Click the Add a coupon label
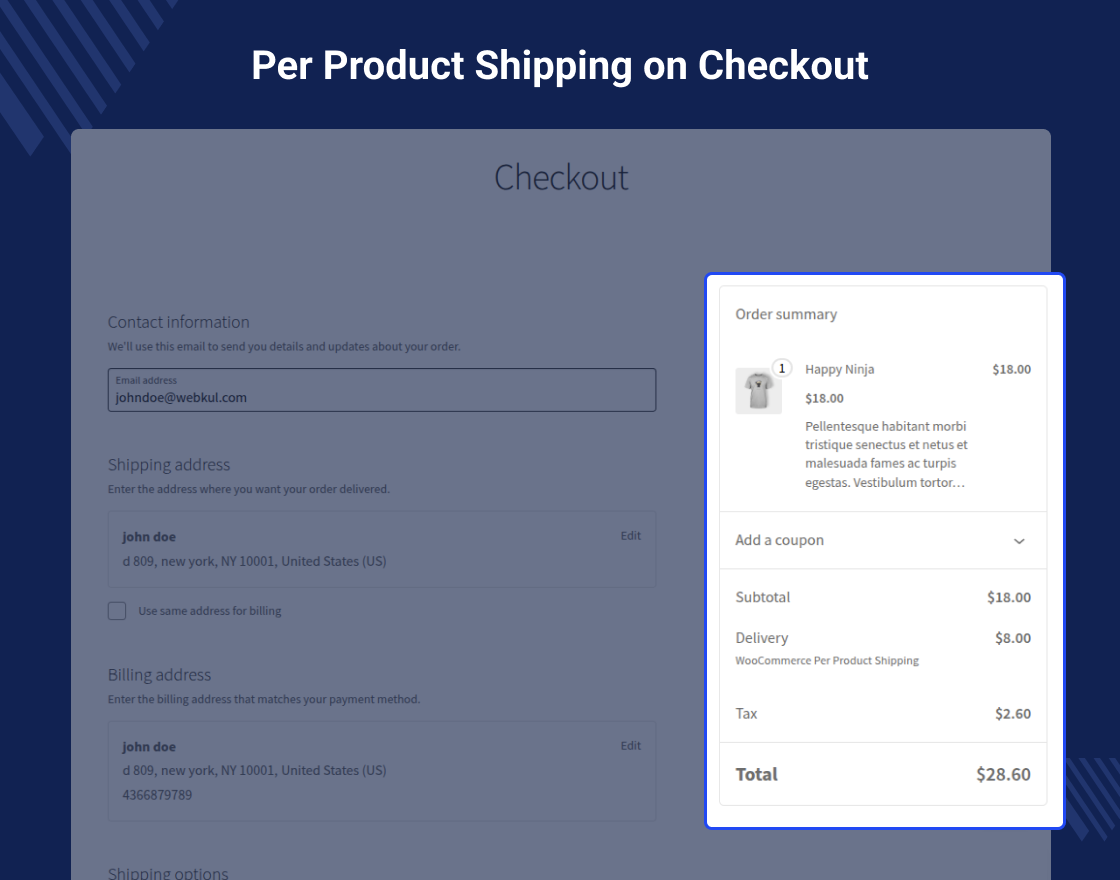The width and height of the screenshot is (1120, 880). tap(779, 540)
